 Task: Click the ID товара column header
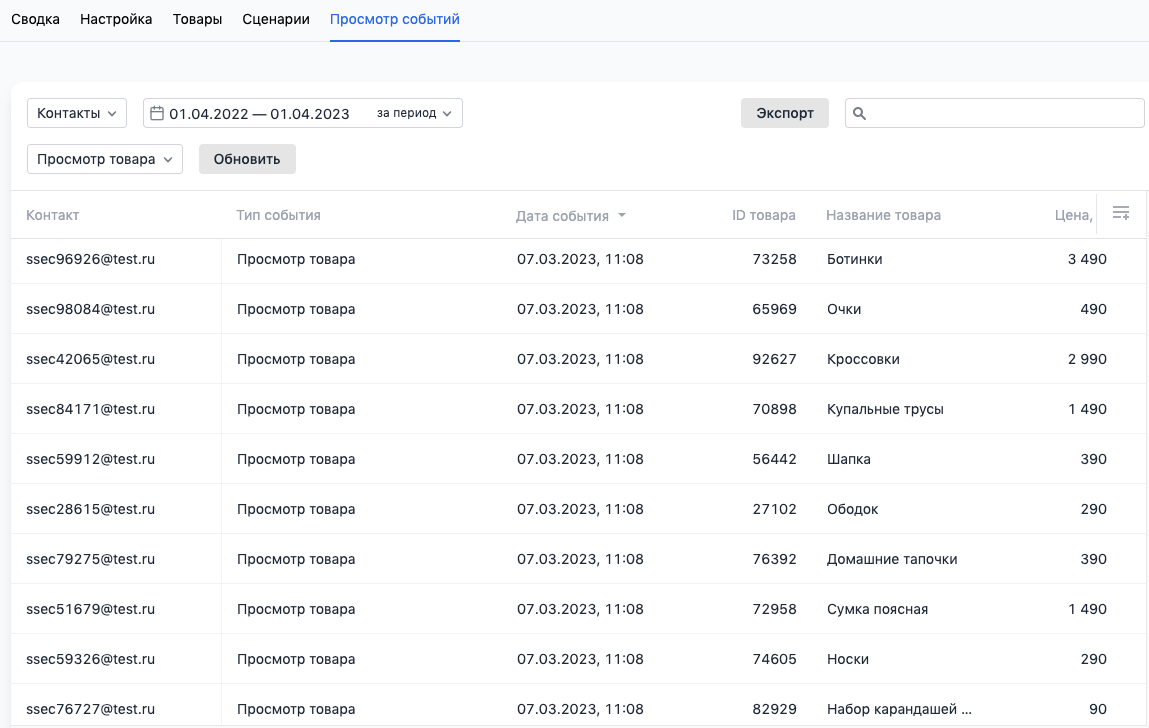point(763,216)
